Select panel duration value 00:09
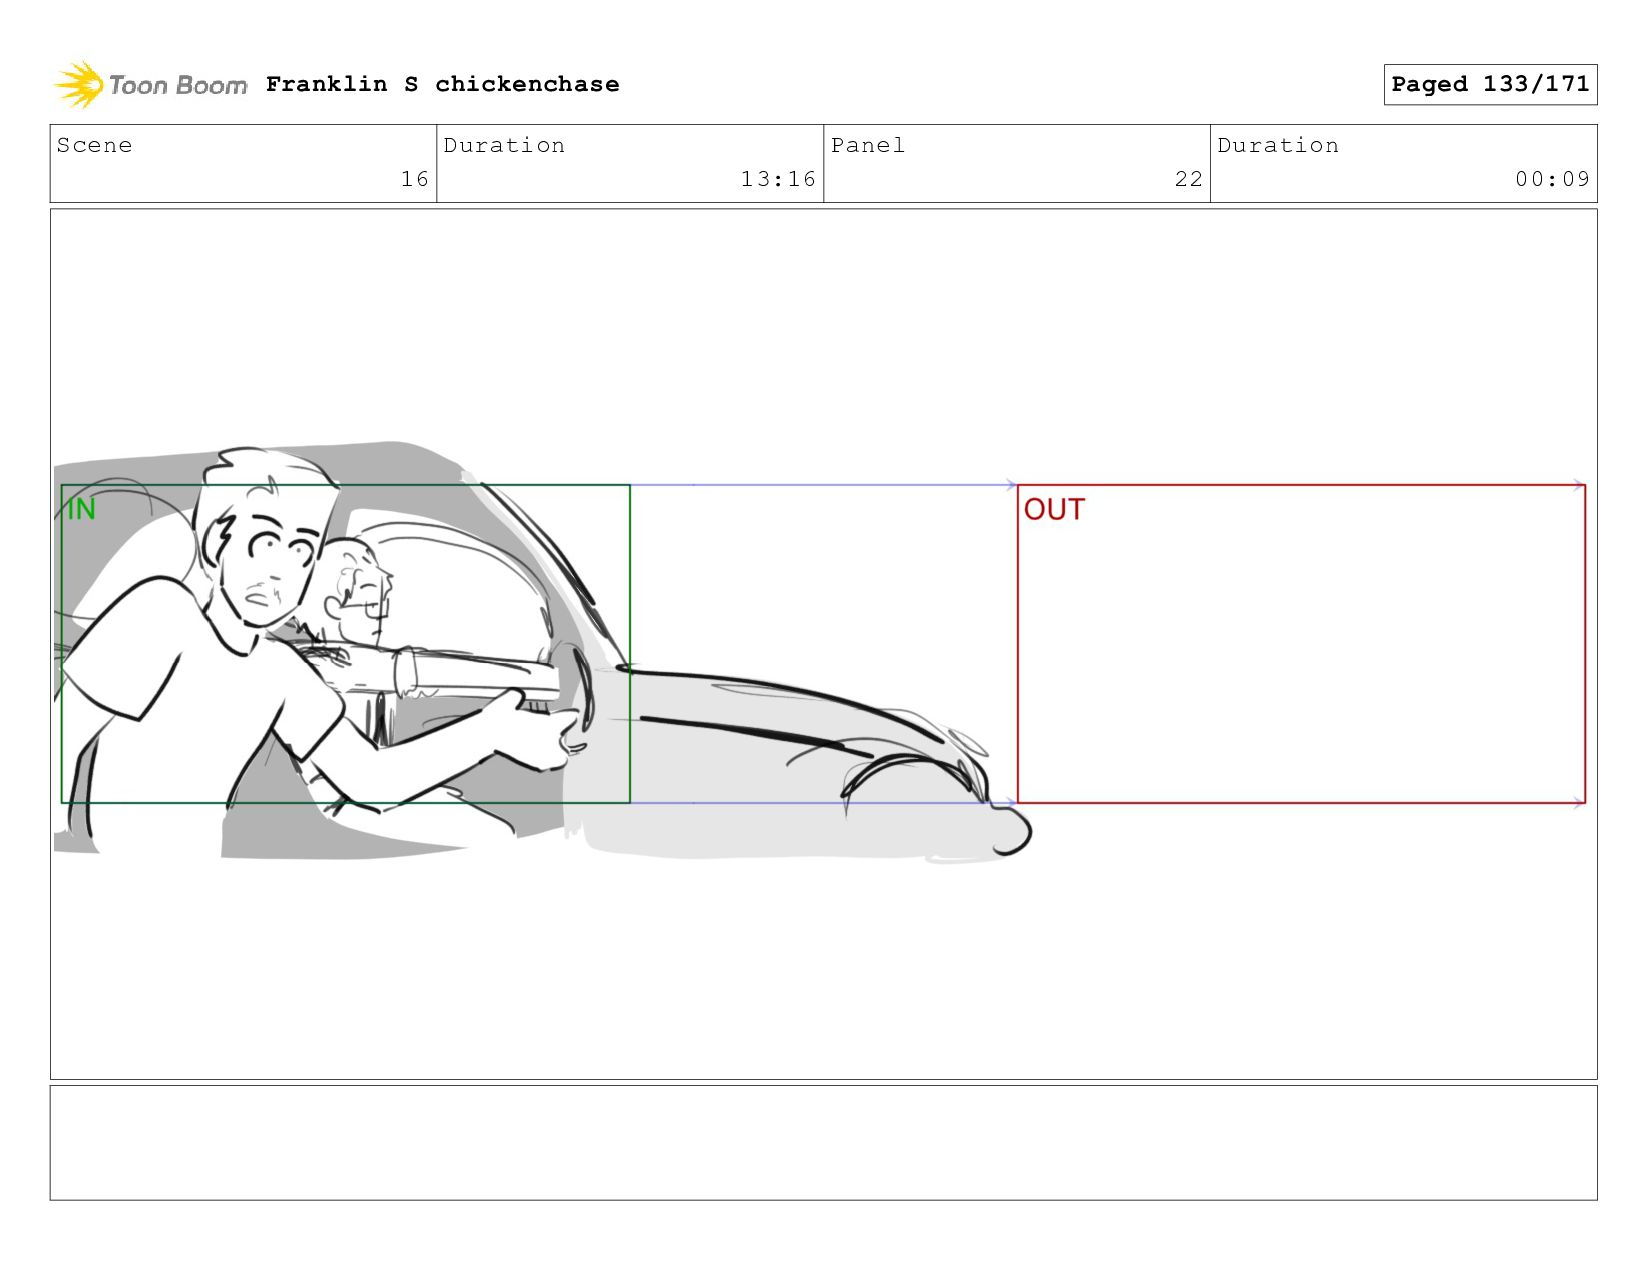 (1552, 179)
